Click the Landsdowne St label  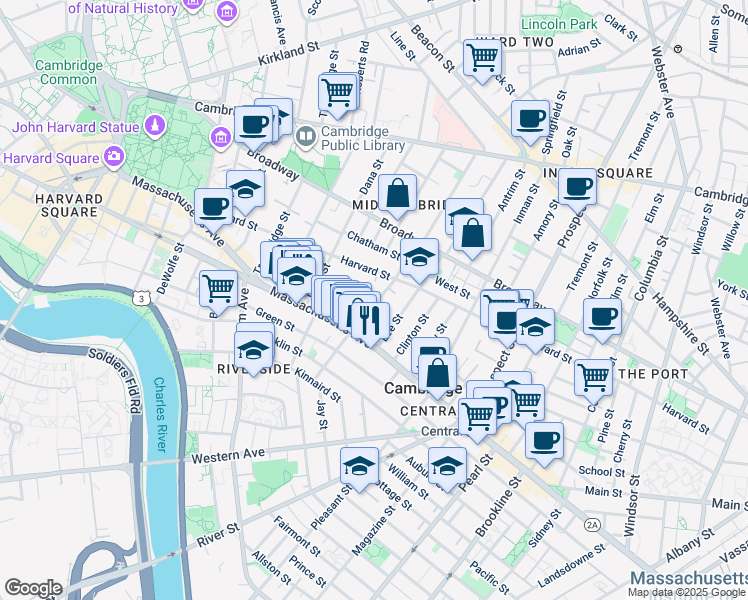click(x=571, y=566)
